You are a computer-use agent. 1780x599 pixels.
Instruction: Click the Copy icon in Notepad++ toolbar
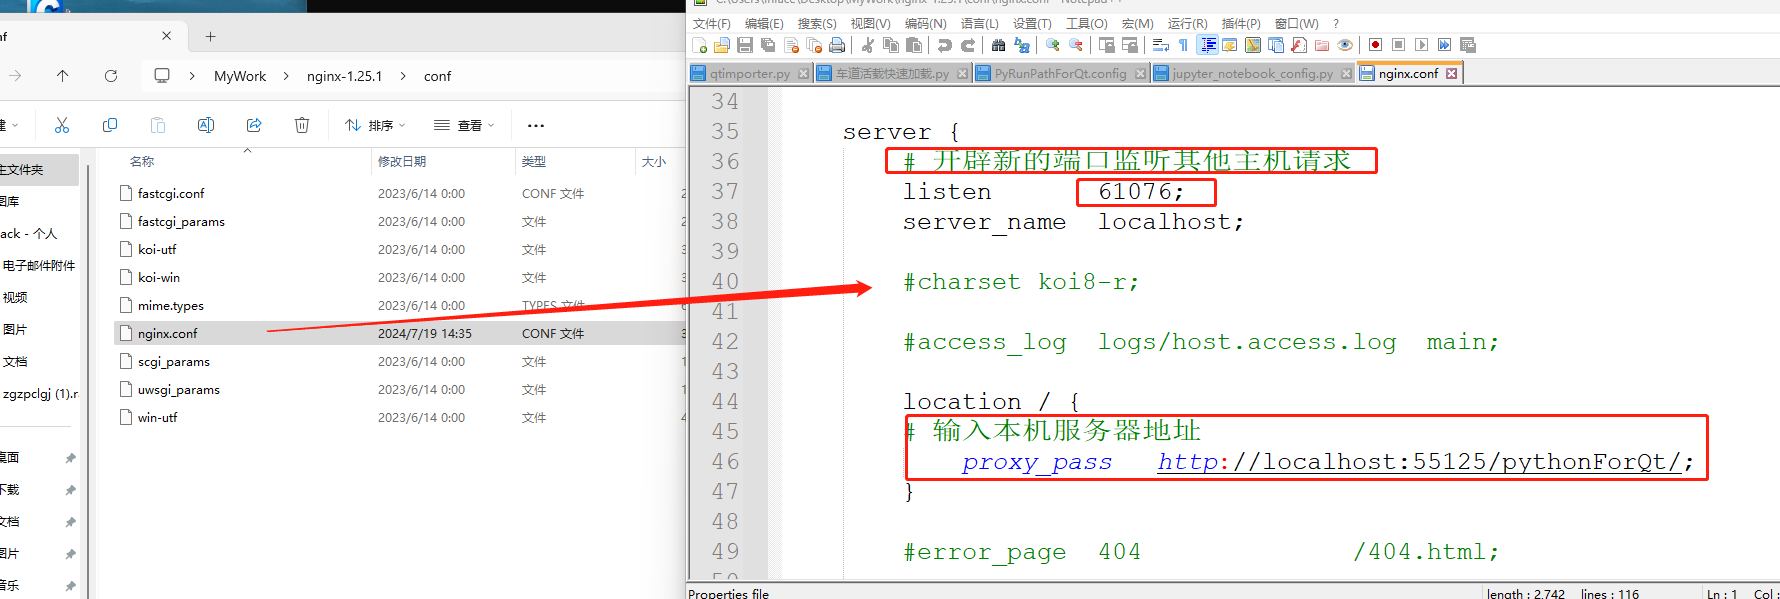click(x=890, y=45)
